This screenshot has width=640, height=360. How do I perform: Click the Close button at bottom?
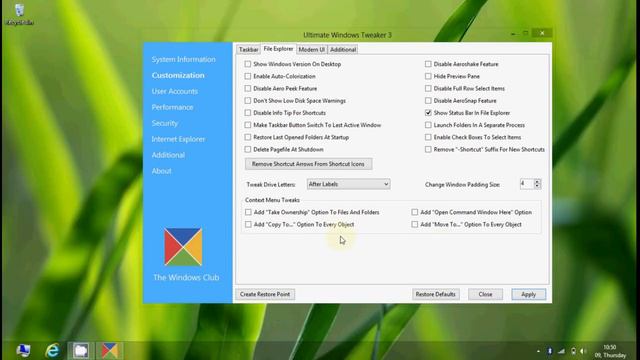485,294
